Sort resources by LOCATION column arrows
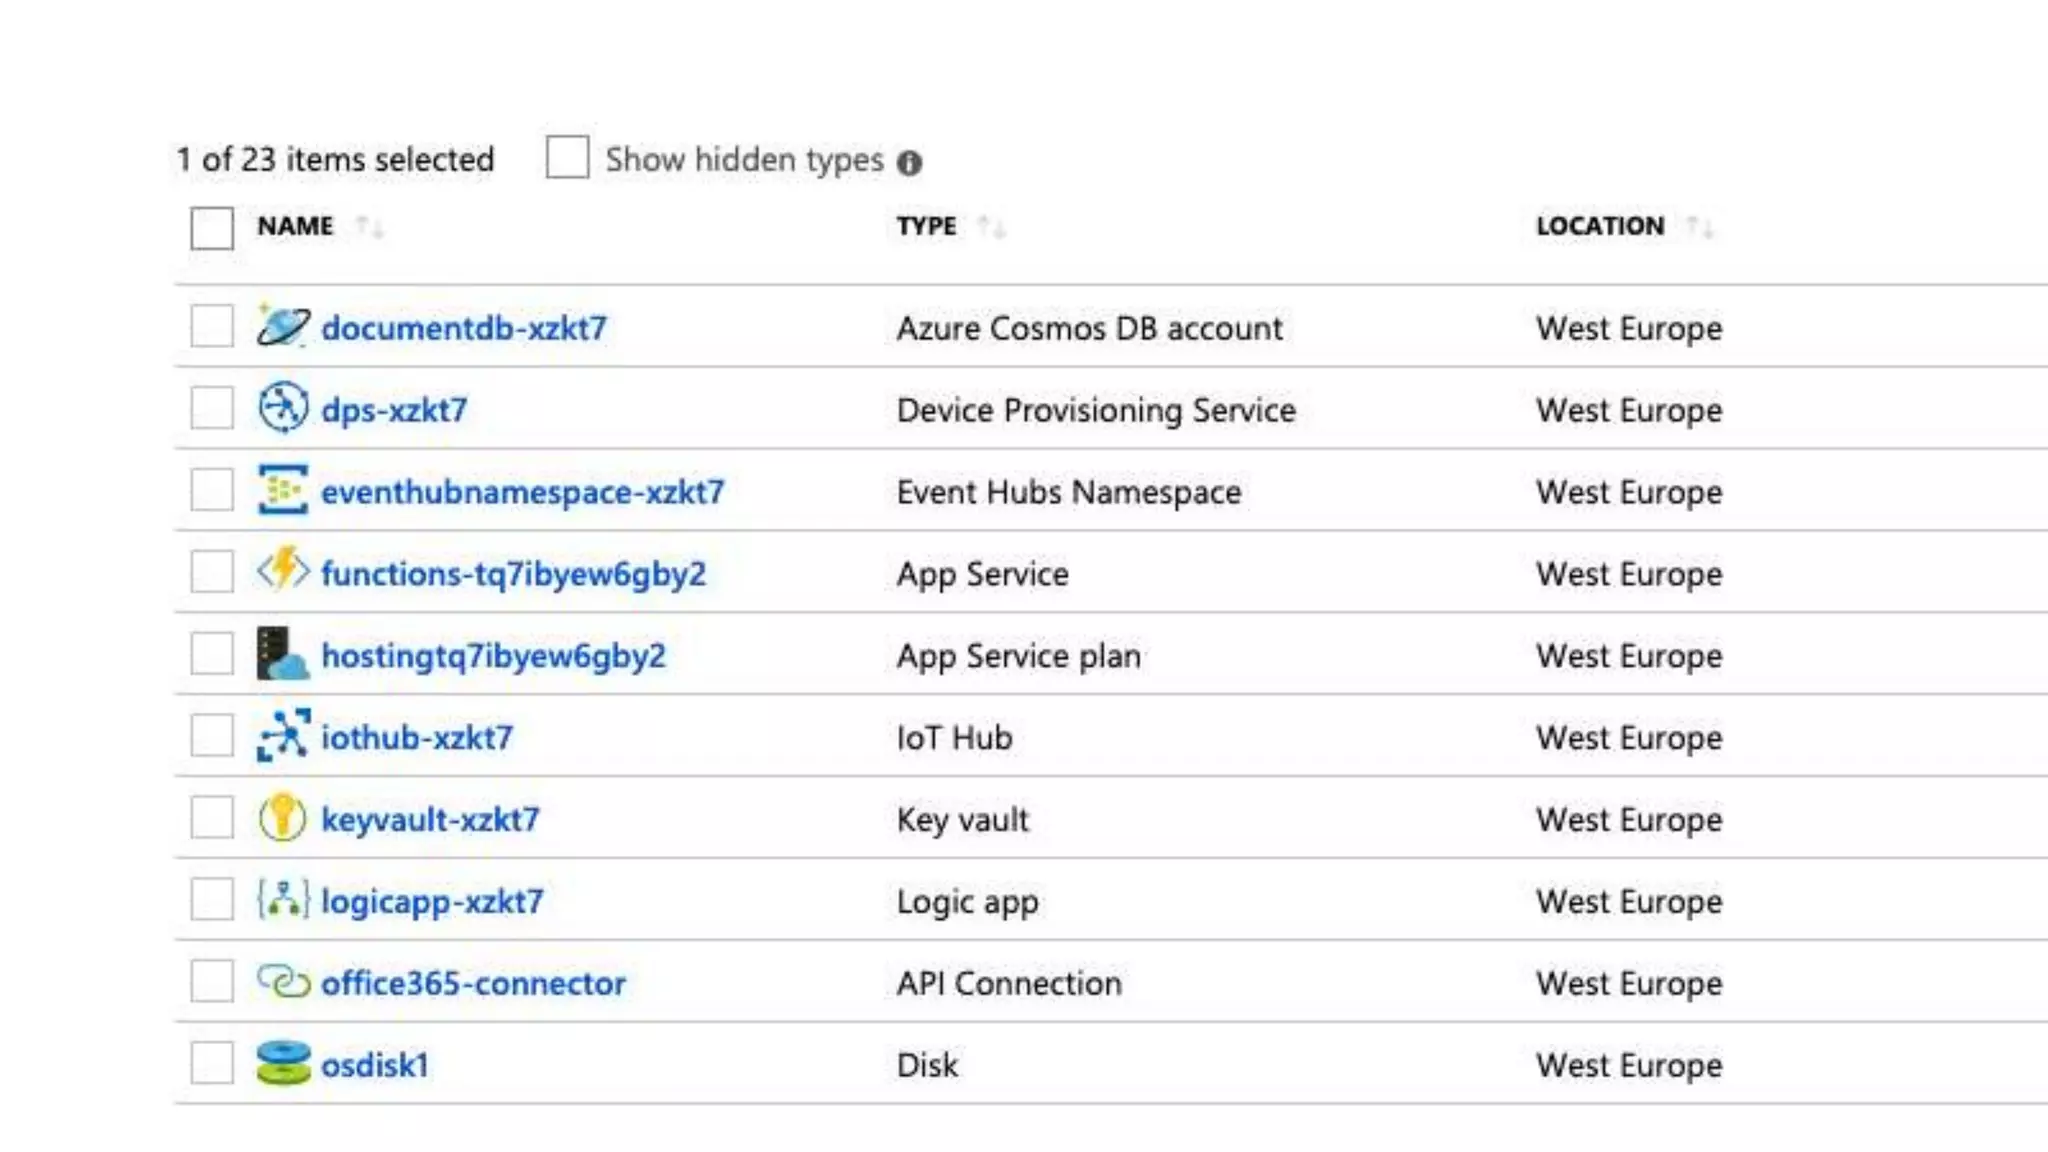Viewport: 2048px width, 1152px height. (1699, 227)
